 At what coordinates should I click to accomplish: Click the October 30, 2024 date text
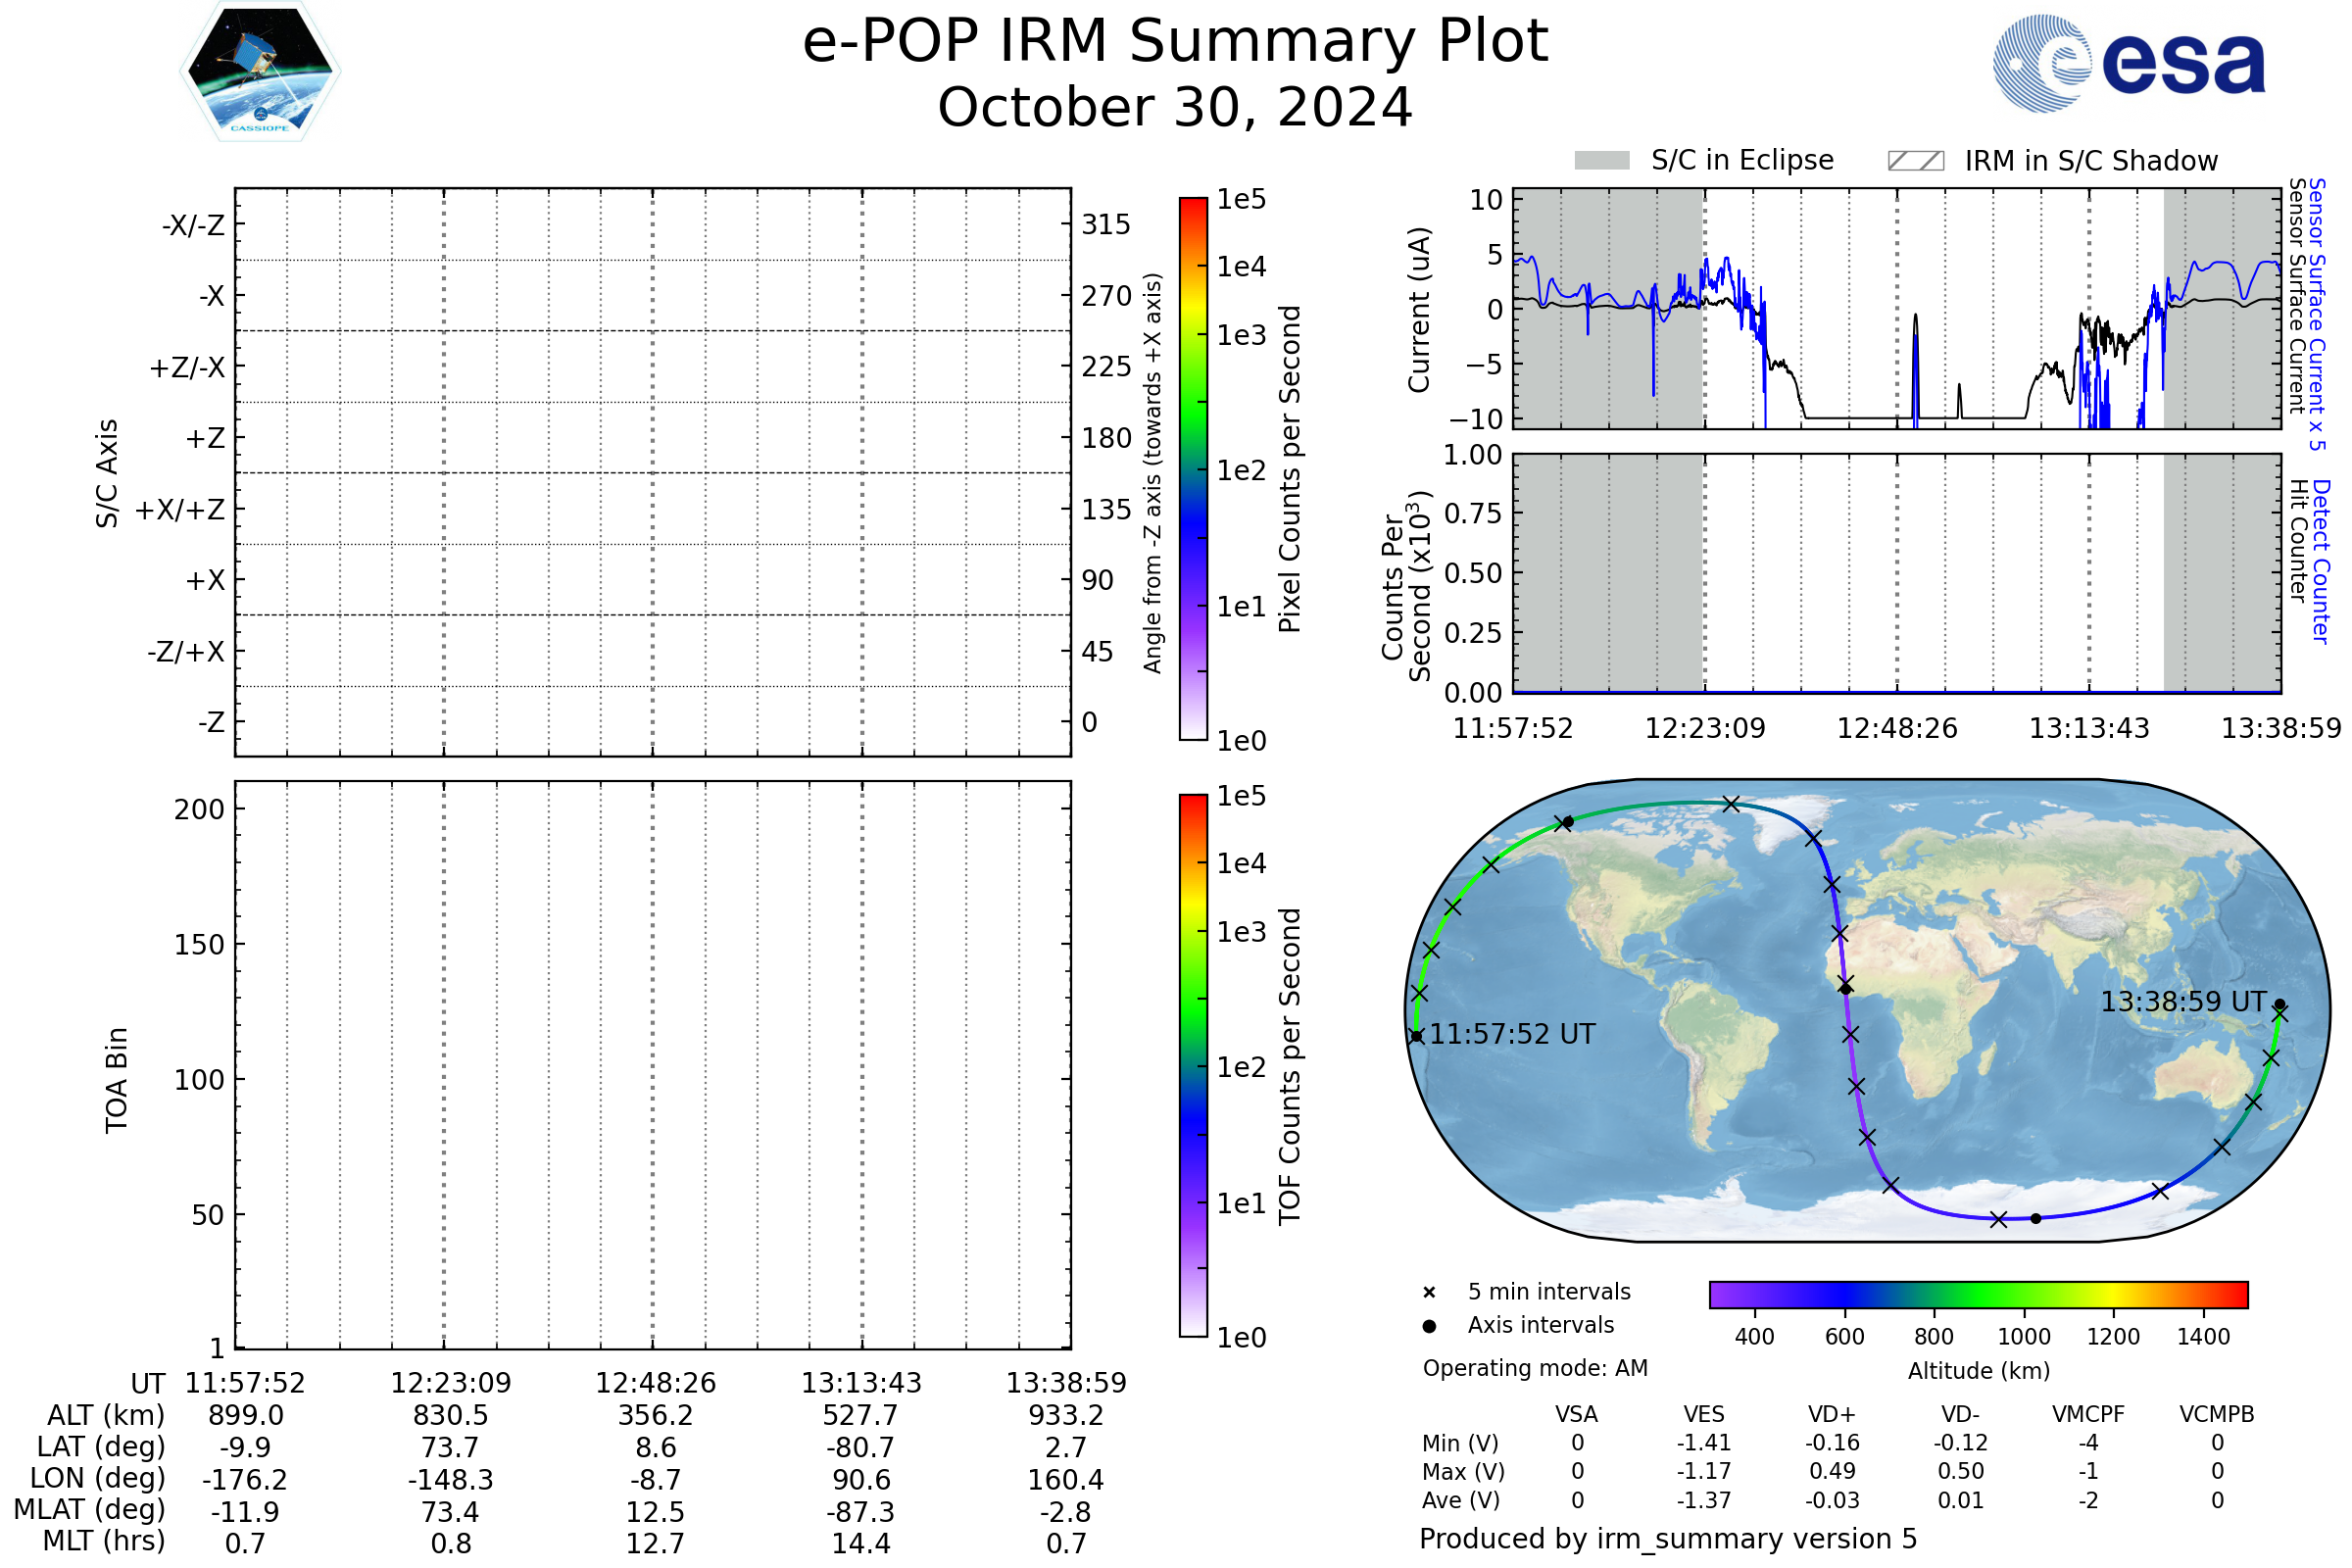tap(1175, 108)
